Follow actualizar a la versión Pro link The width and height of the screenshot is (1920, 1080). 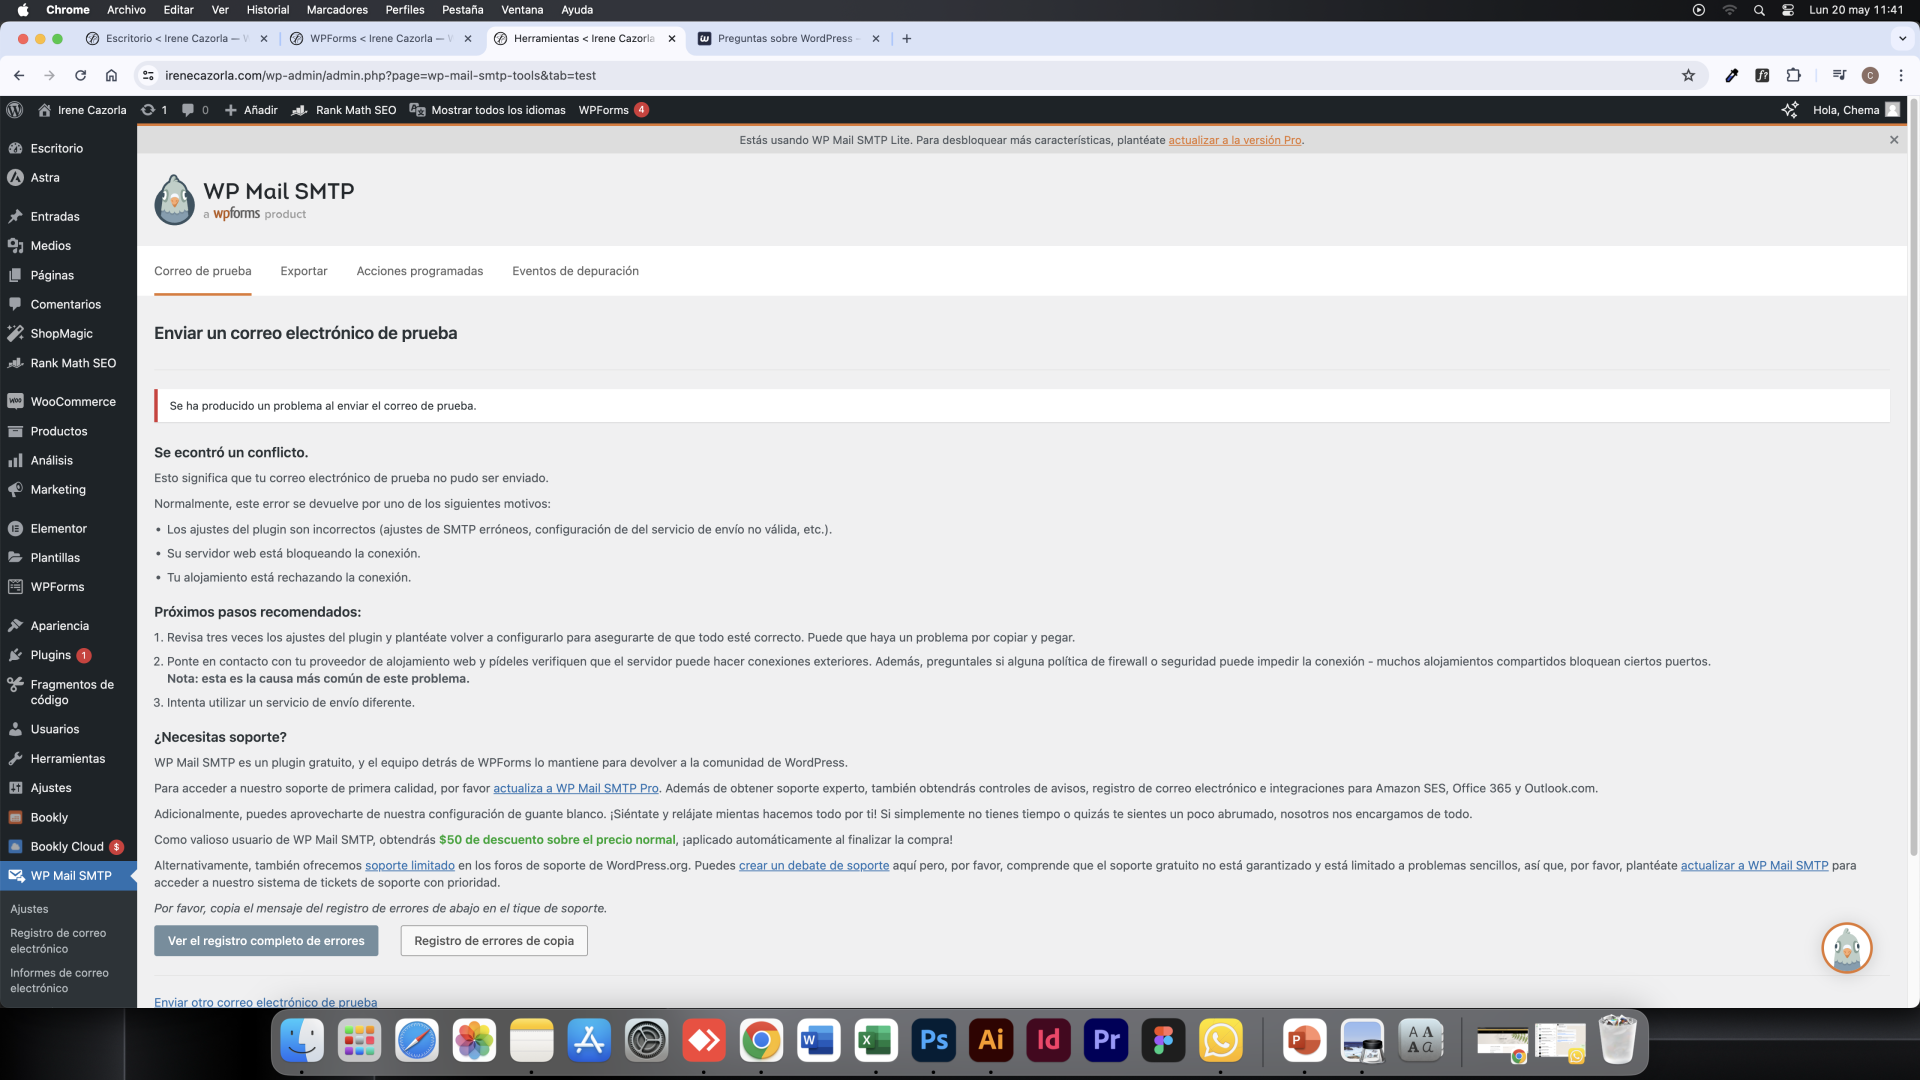tap(1235, 140)
